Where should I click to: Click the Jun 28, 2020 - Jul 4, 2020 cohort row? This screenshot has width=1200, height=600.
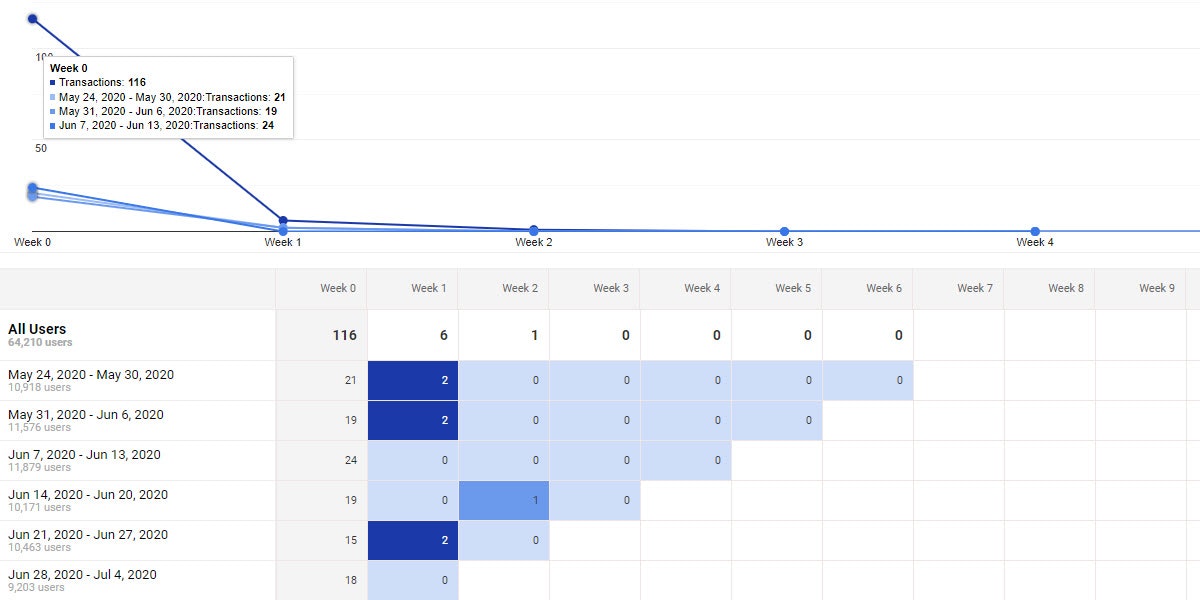[82, 575]
